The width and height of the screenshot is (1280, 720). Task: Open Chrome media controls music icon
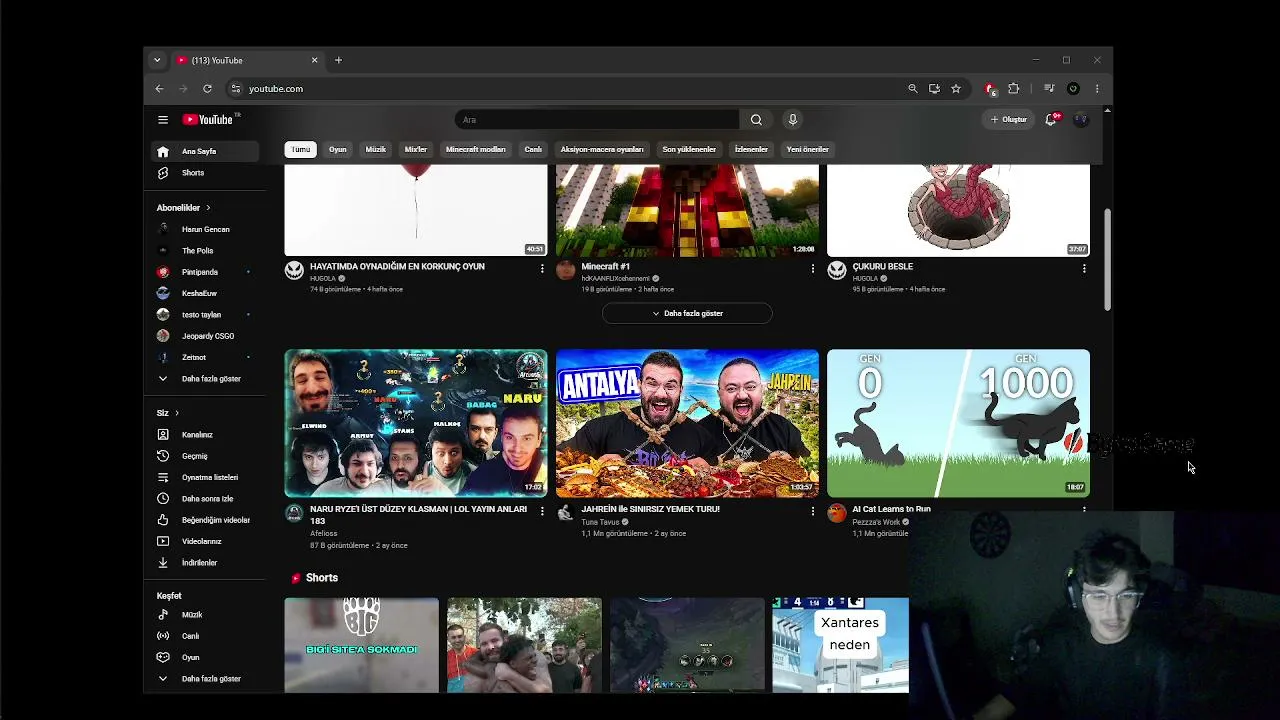[1049, 89]
